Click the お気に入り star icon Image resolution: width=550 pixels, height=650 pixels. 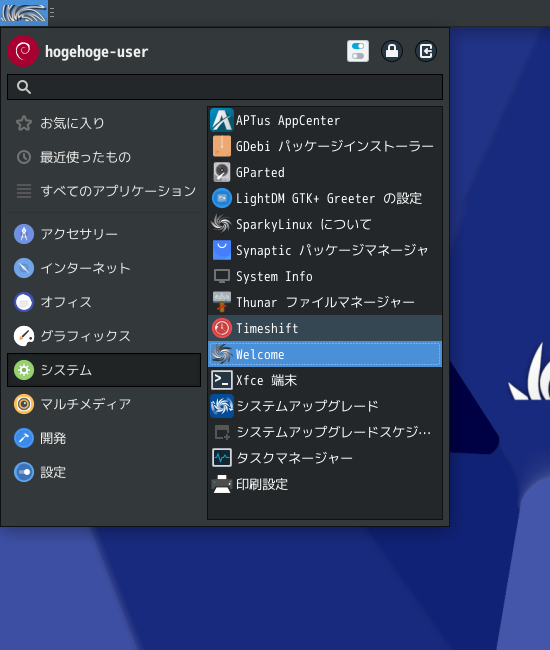coord(24,123)
